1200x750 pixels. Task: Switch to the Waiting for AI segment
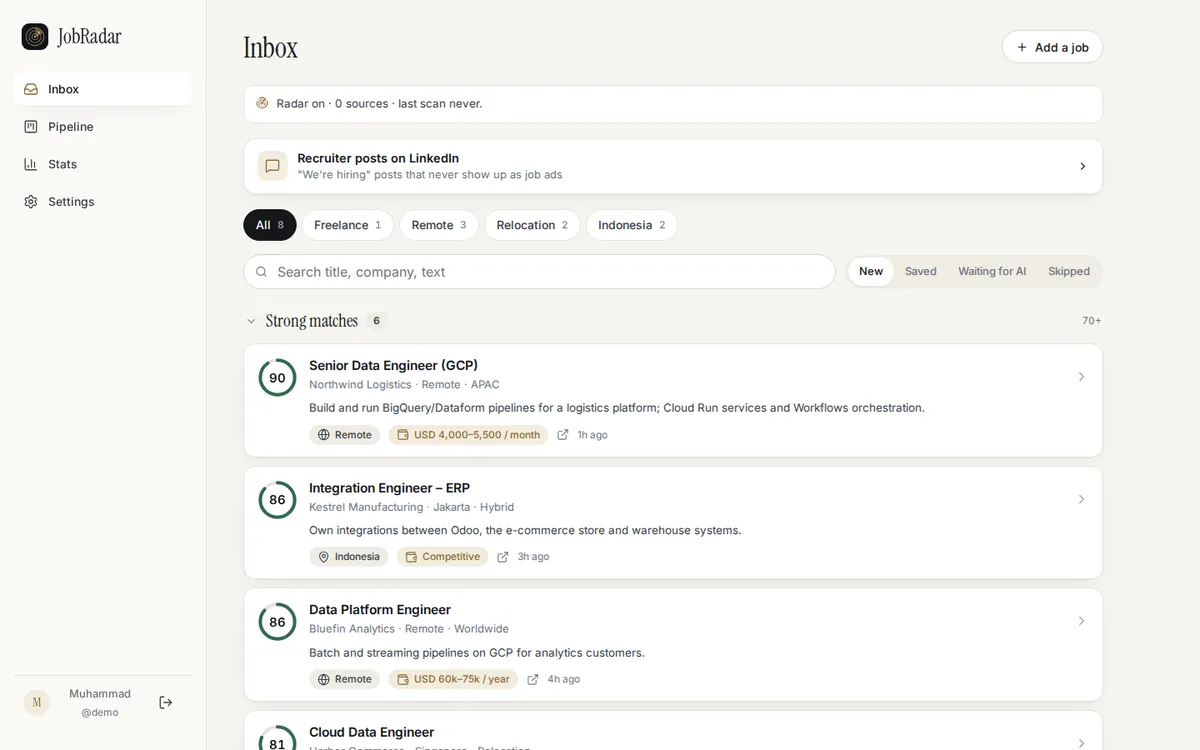click(992, 271)
